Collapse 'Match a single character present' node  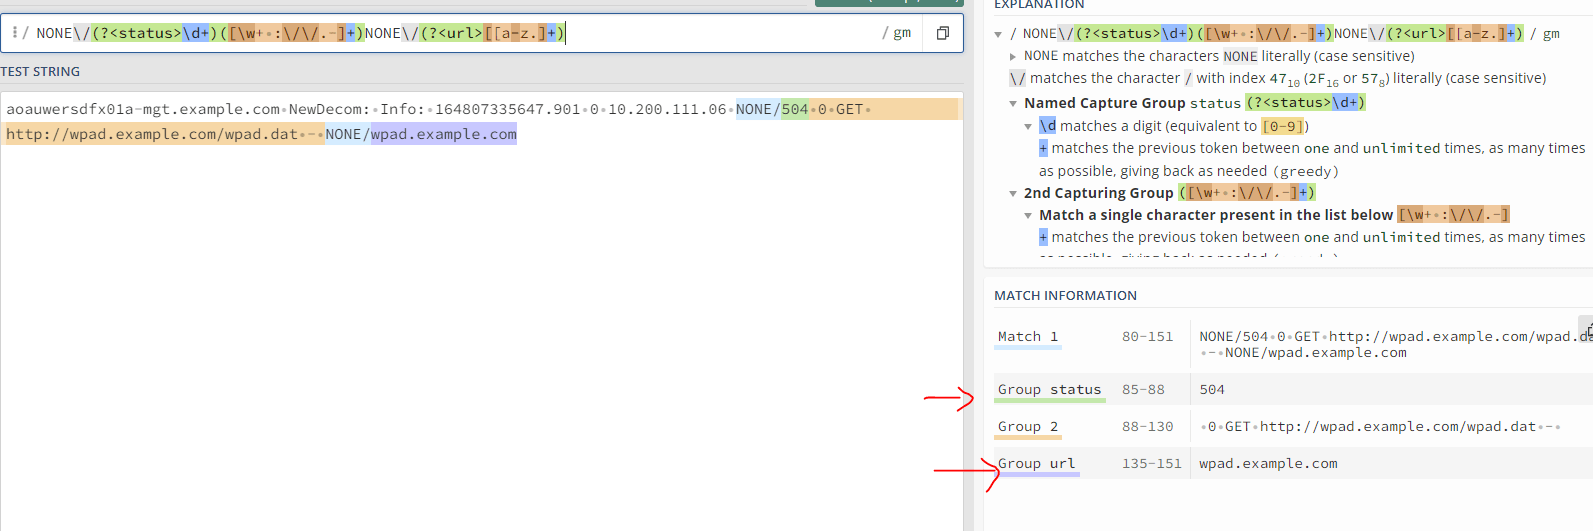(1028, 216)
